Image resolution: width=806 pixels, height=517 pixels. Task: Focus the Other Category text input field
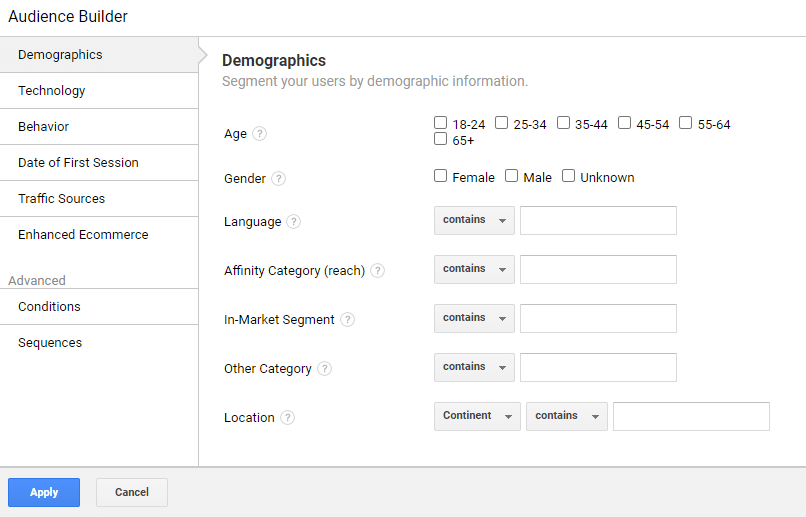tap(598, 367)
